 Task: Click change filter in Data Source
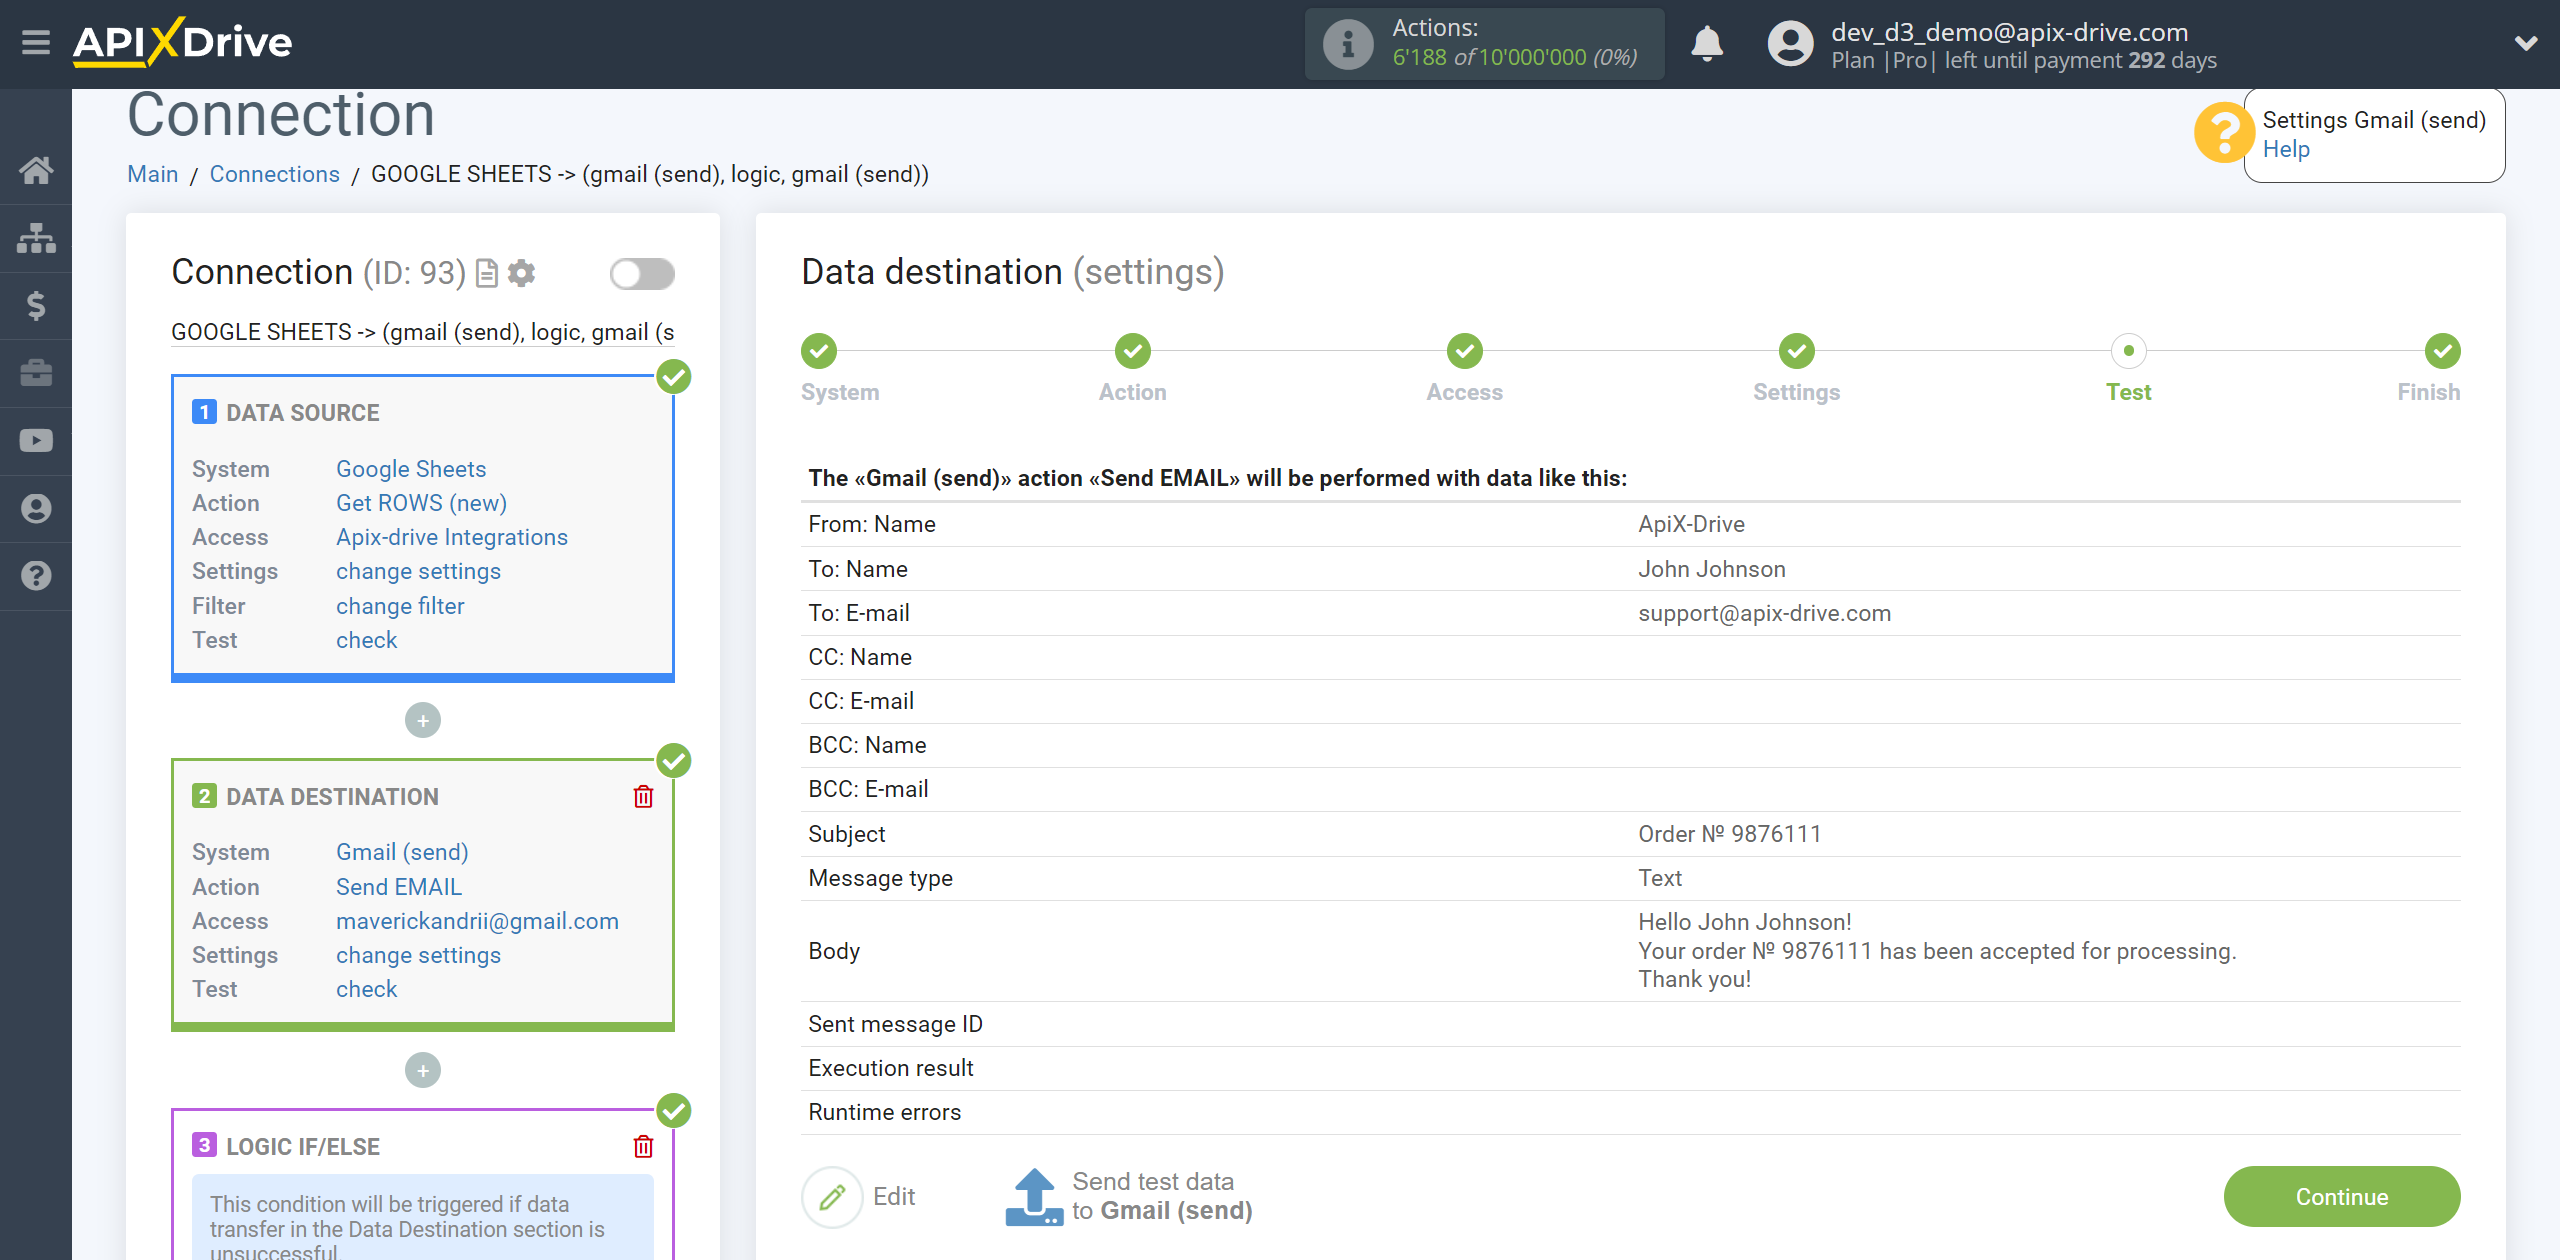(400, 606)
